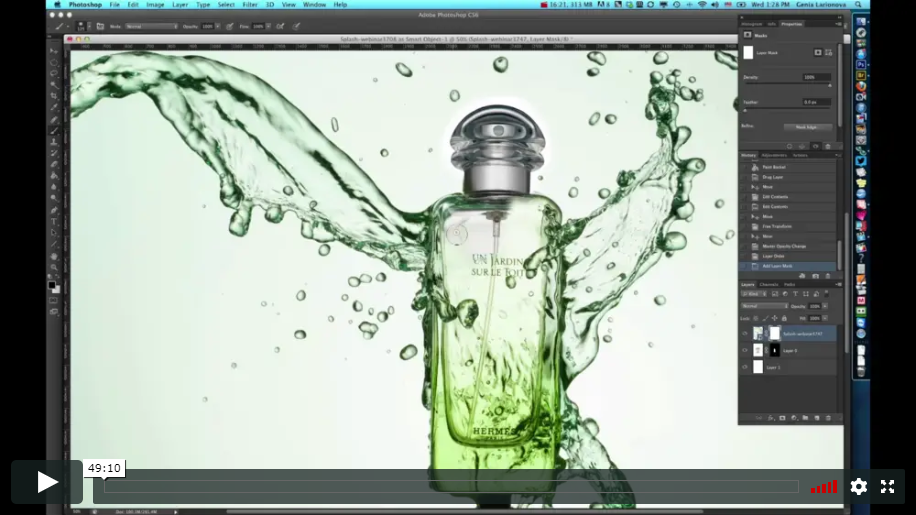Toggle mask enable eye icon in Properties
This screenshot has height=515, width=916.
(x=816, y=147)
